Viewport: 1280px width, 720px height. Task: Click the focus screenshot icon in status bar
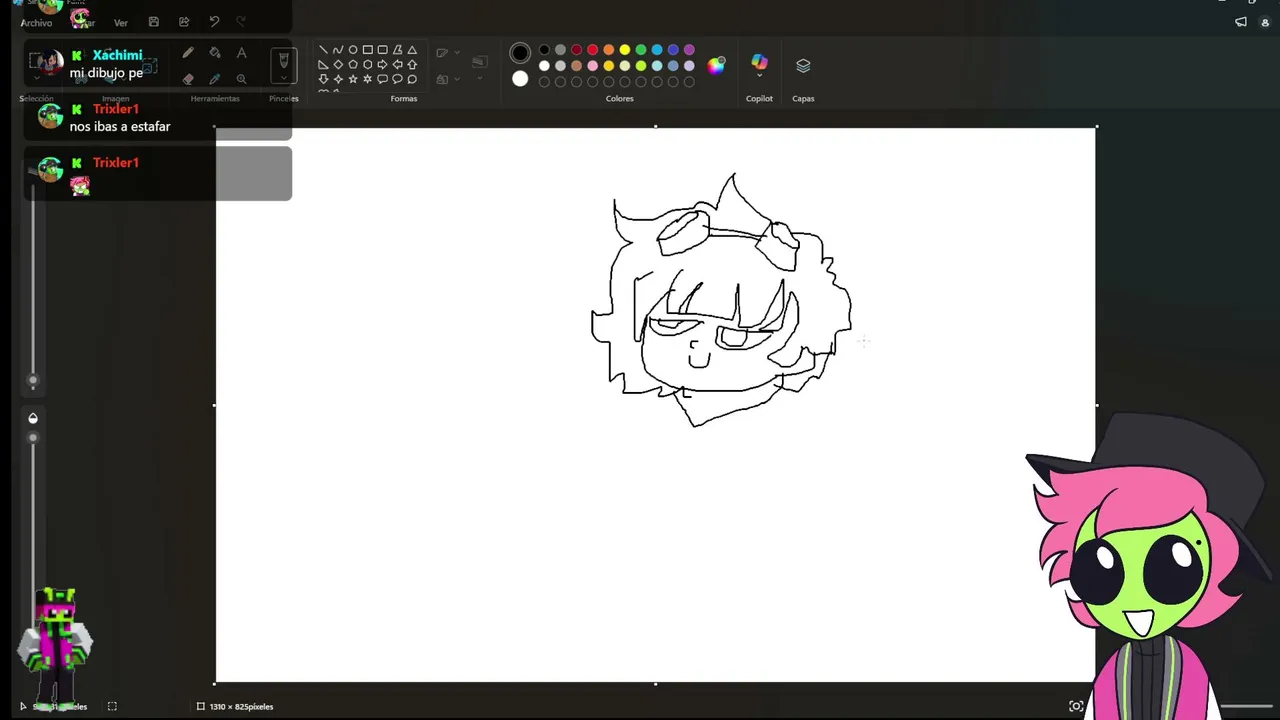1076,706
